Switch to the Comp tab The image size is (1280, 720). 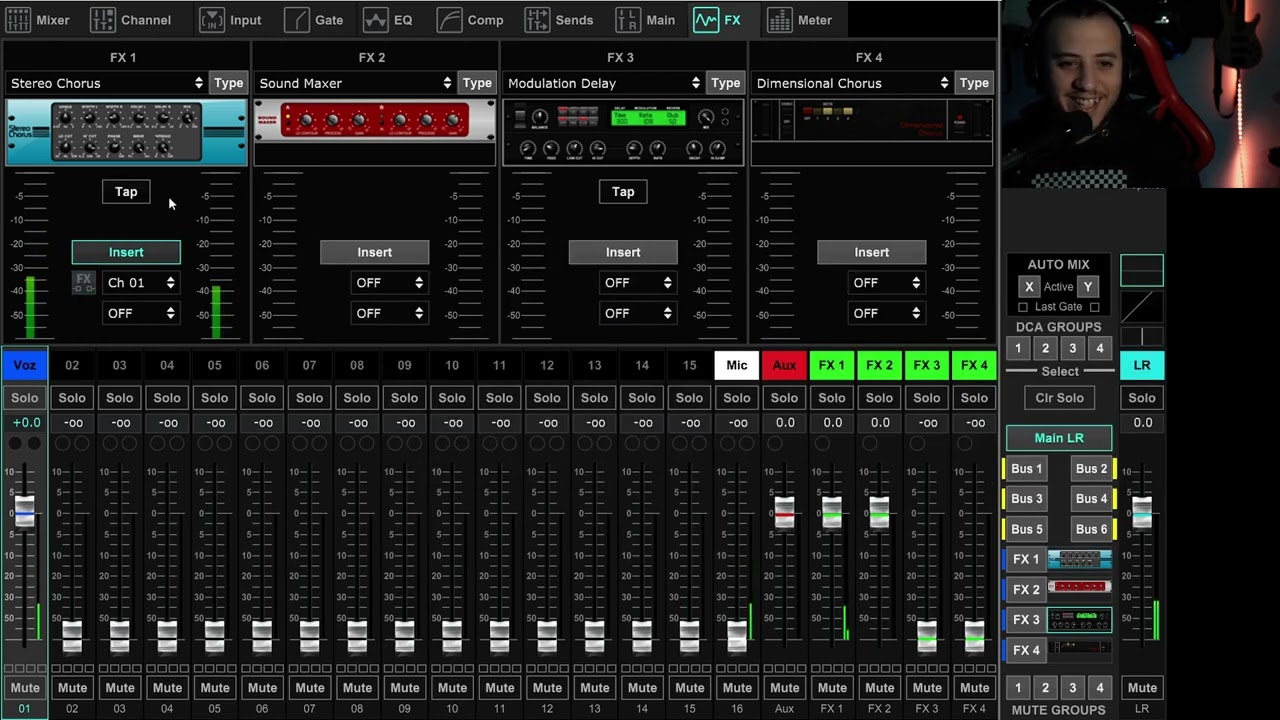[x=470, y=20]
